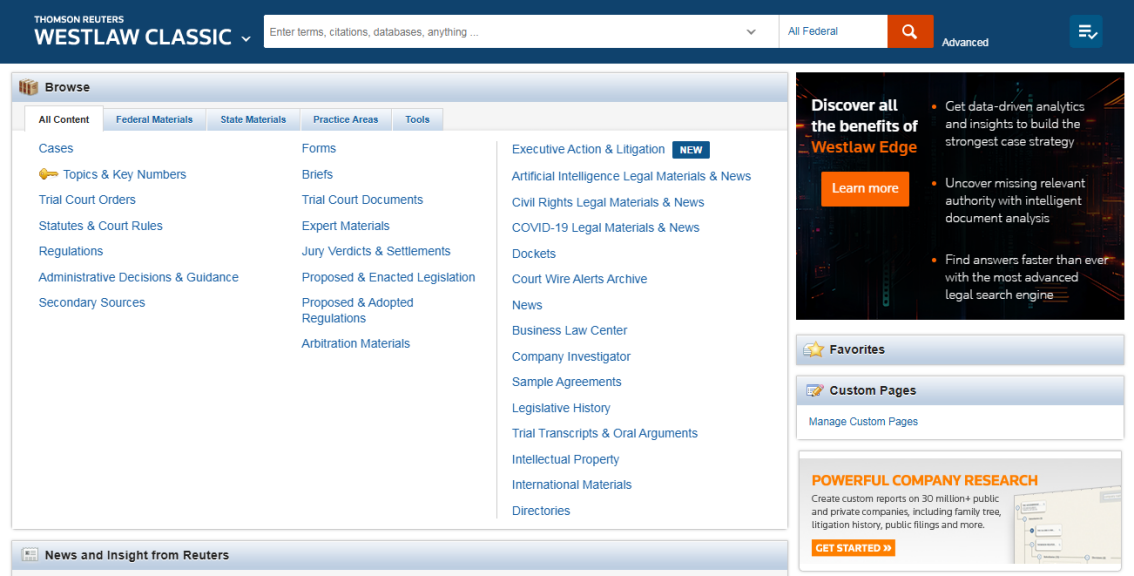Viewport: 1134px width, 576px height.
Task: Open Statutes & Court Rules
Action: pyautogui.click(x=101, y=226)
